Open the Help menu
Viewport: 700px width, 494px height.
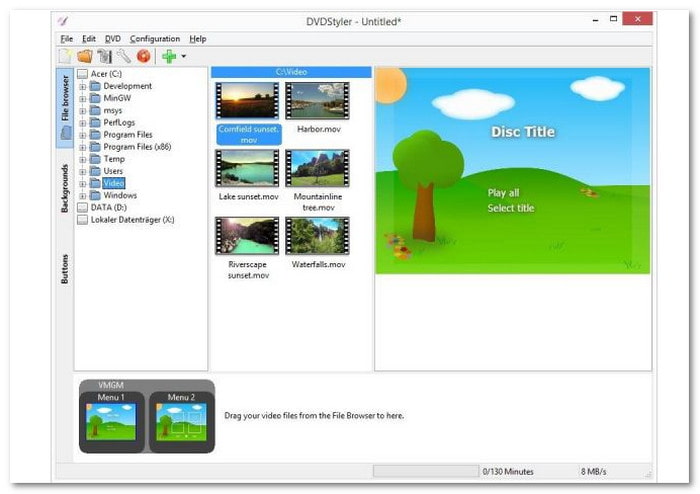(x=198, y=39)
